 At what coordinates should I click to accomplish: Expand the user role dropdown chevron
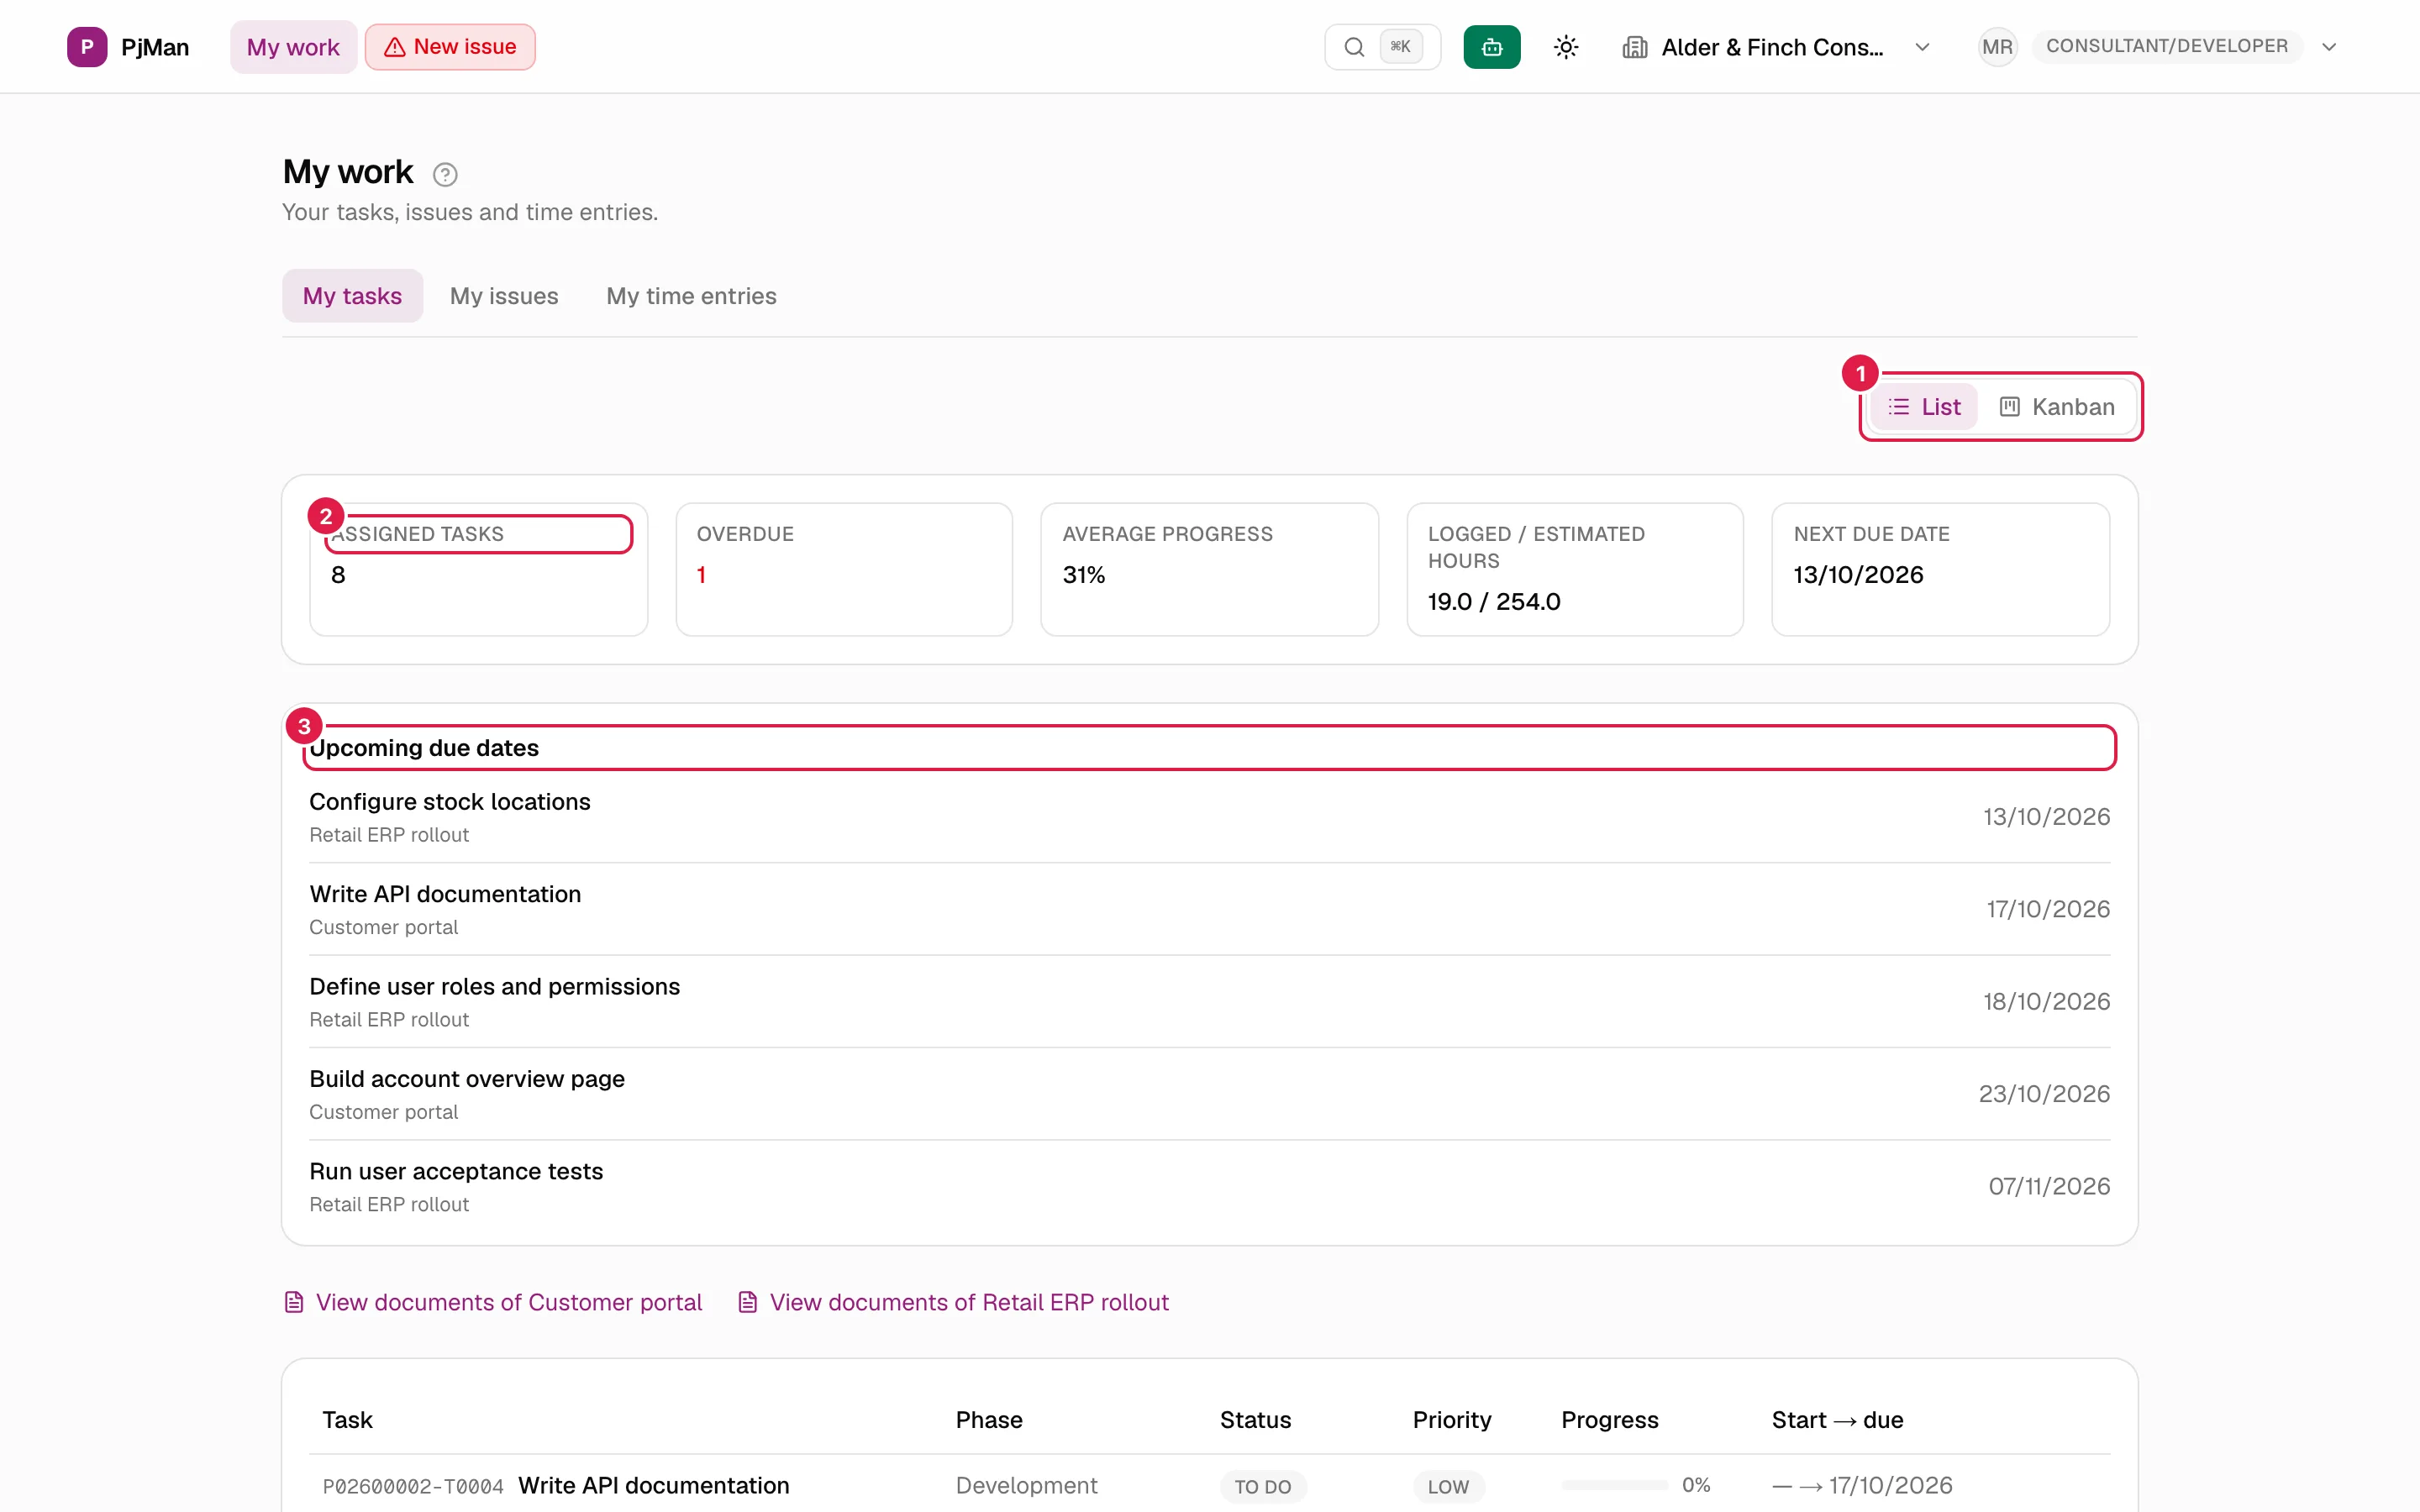pyautogui.click(x=2329, y=47)
